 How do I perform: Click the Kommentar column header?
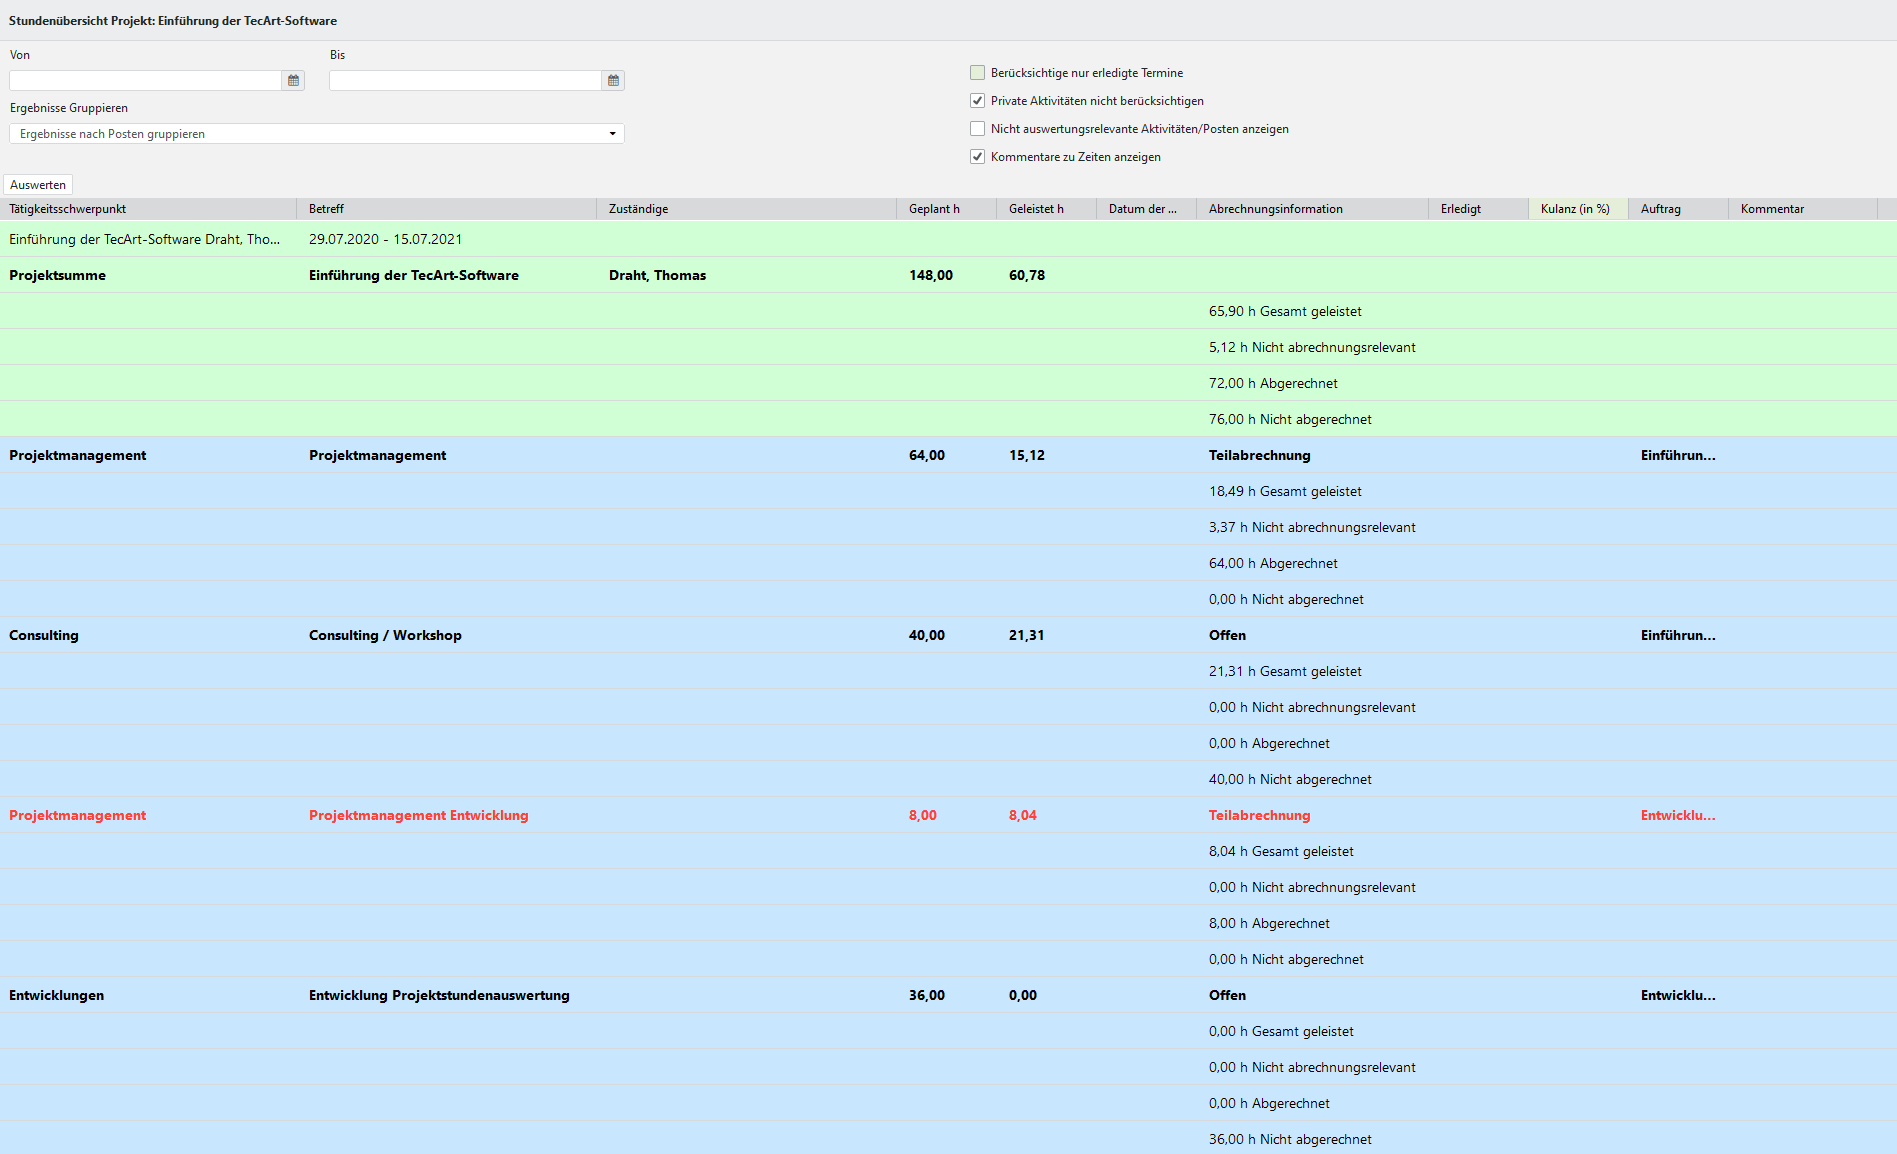point(1803,209)
